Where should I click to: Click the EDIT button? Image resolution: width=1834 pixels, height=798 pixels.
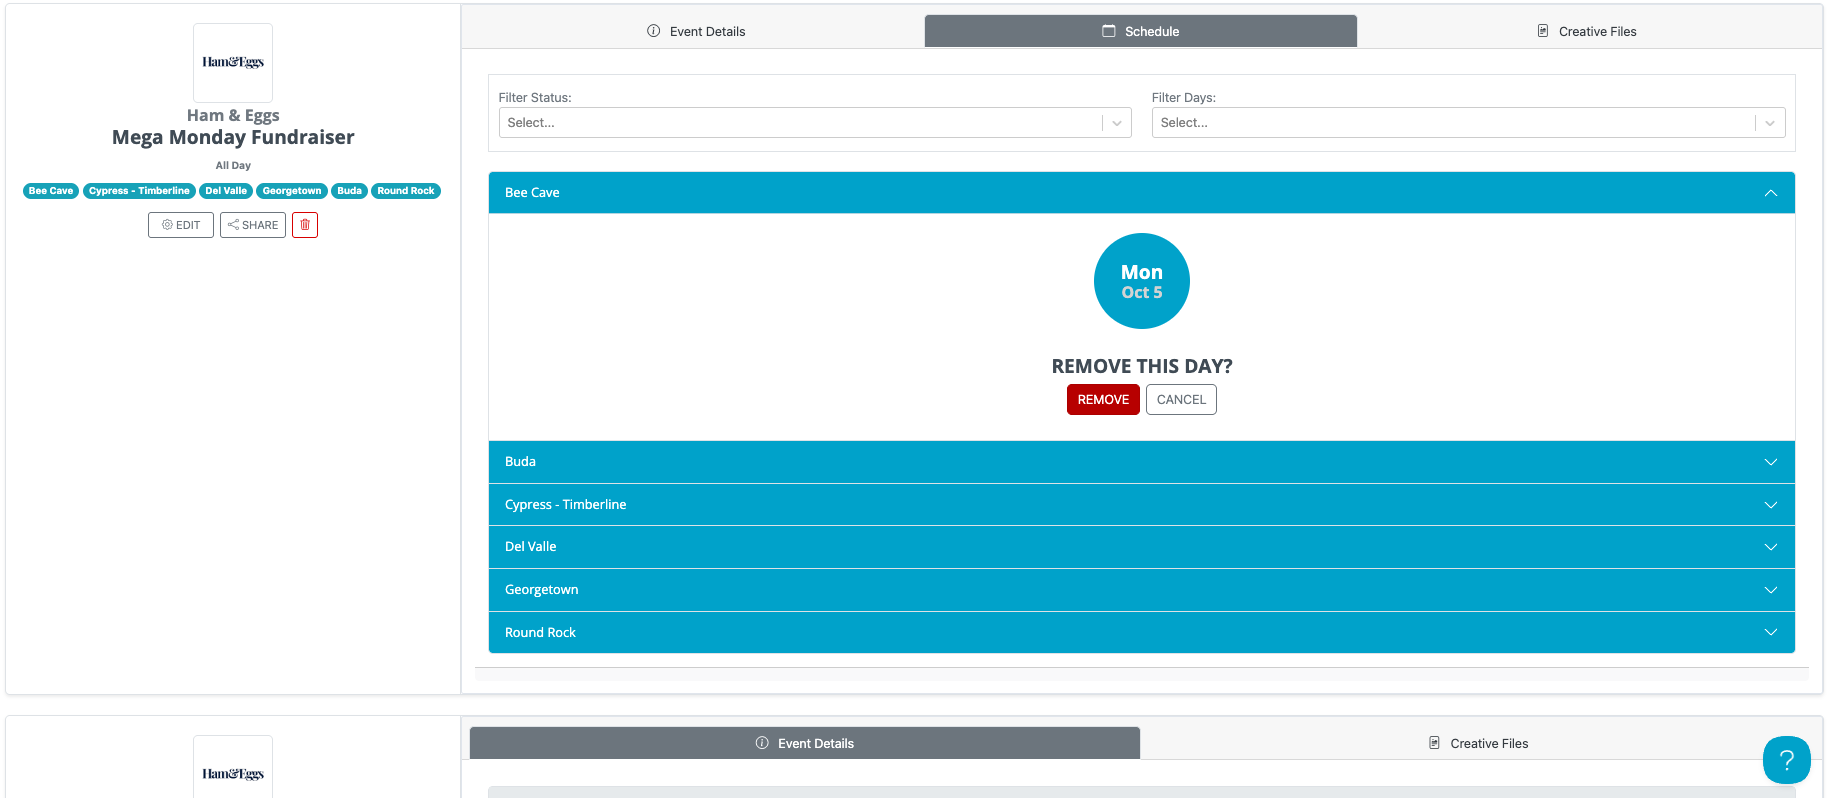click(181, 225)
